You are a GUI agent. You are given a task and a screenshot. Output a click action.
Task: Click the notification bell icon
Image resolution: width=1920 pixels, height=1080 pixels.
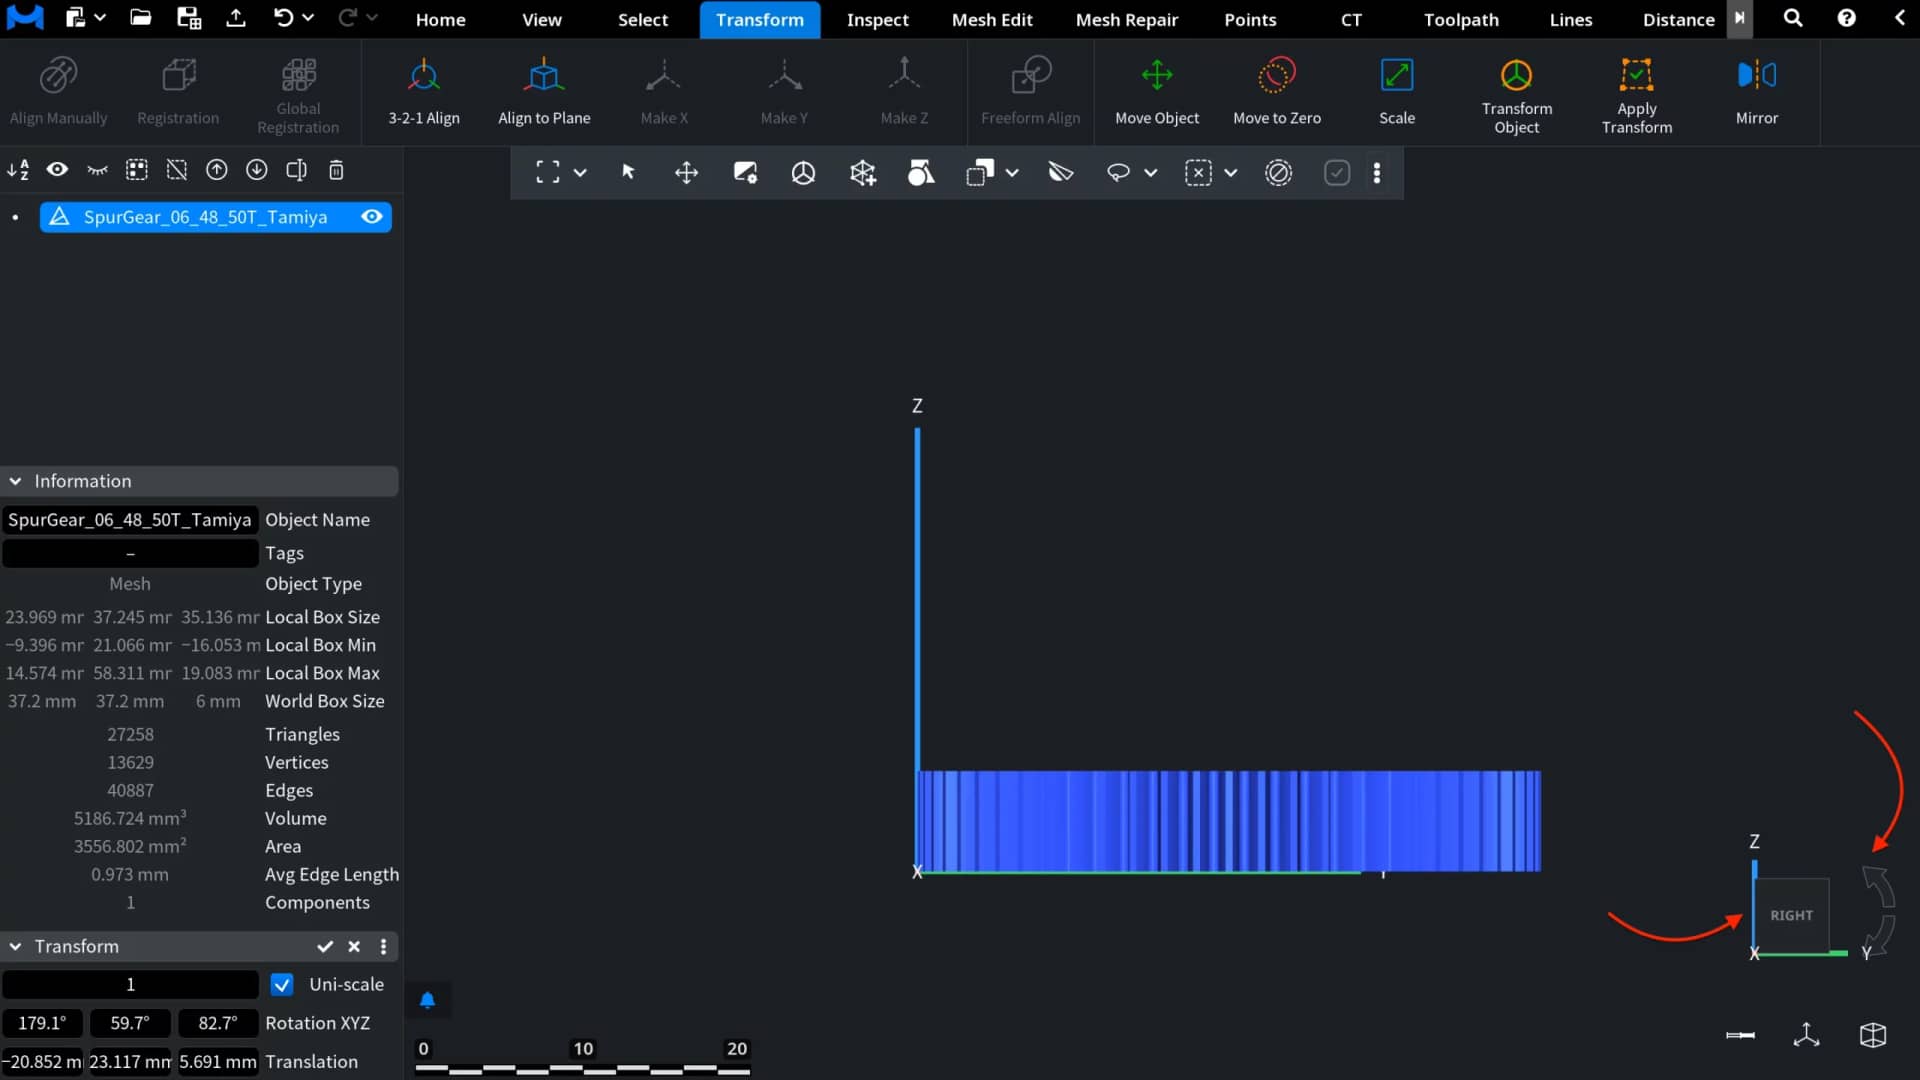pyautogui.click(x=427, y=1000)
